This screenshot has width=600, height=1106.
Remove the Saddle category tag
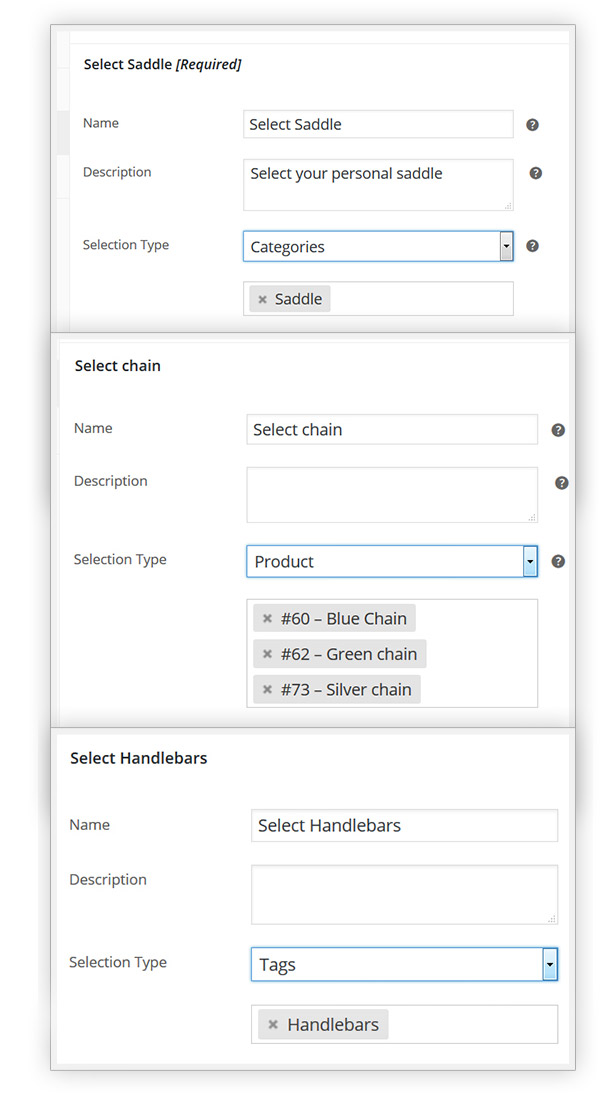tap(263, 298)
